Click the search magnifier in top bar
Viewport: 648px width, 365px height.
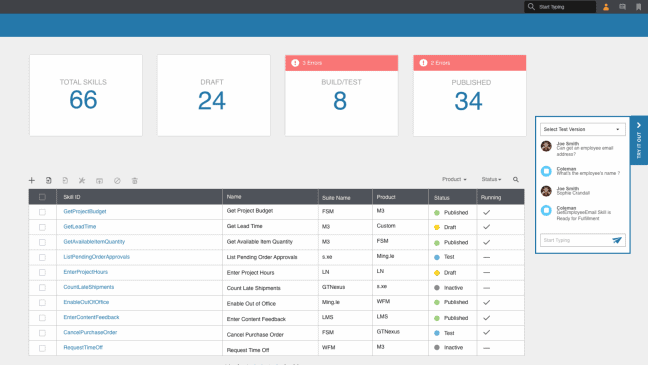531,7
